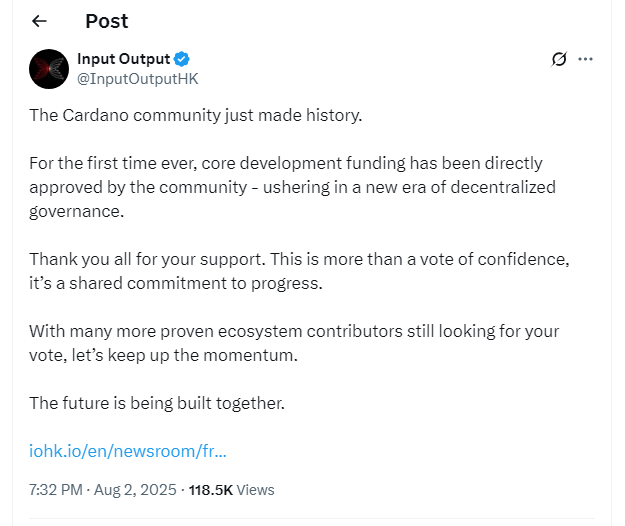Open the iohk.io newsroom link
The width and height of the screenshot is (625, 526).
pos(128,450)
